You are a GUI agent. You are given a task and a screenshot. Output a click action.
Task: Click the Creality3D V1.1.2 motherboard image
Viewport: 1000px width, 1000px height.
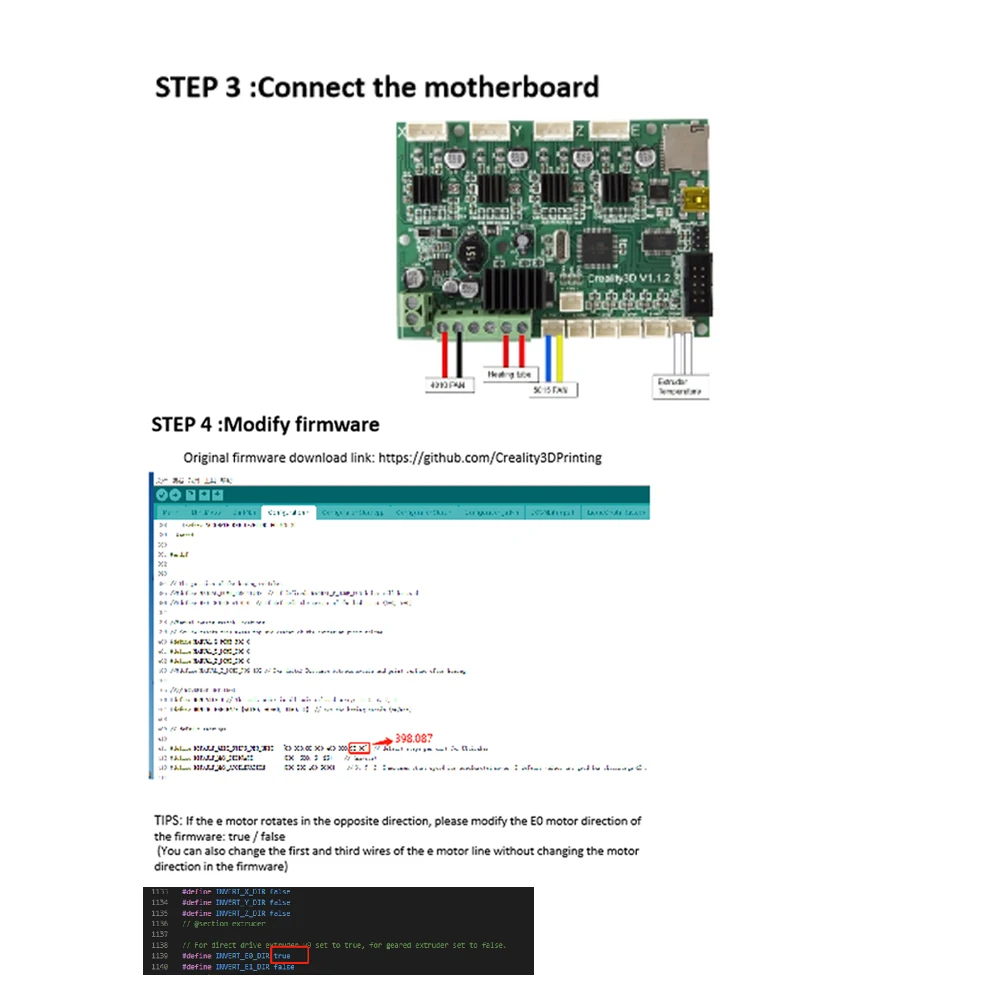pyautogui.click(x=552, y=228)
